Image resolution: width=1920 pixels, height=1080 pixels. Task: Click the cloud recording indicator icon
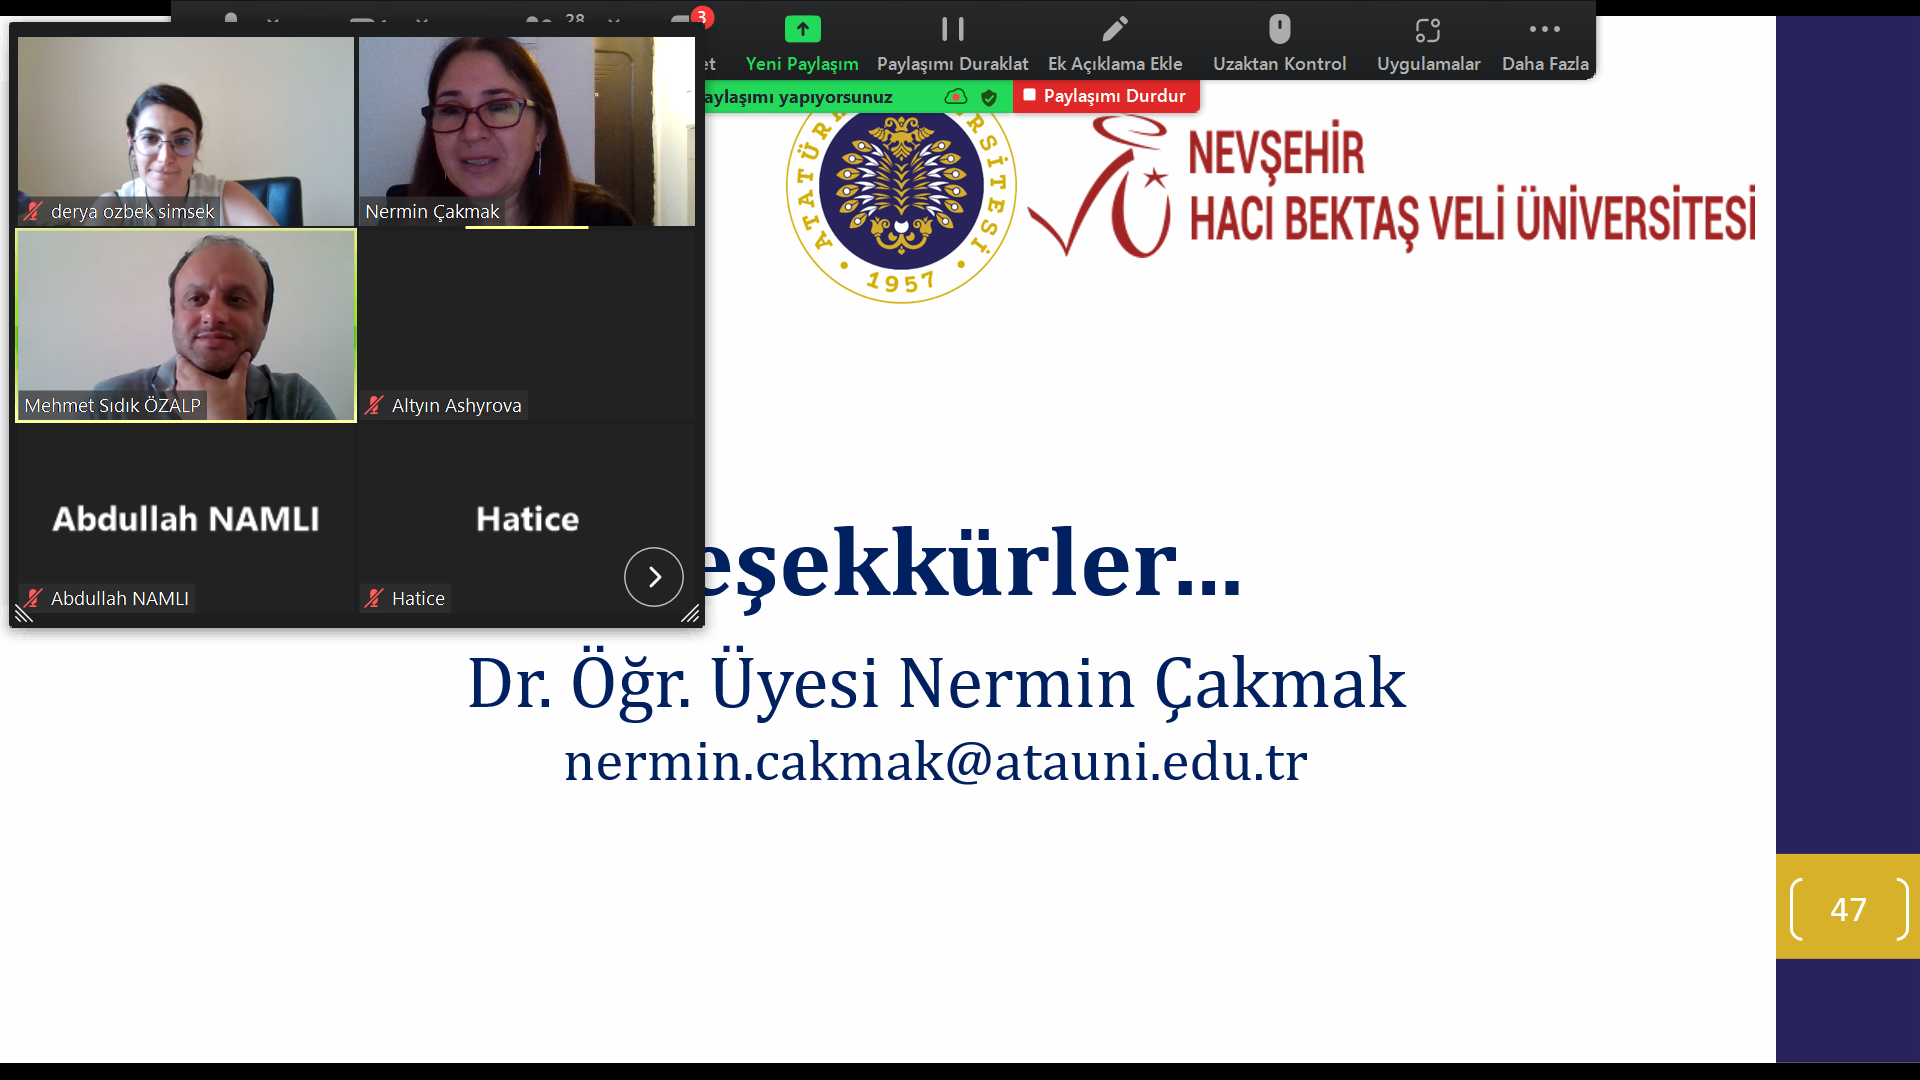[x=956, y=97]
